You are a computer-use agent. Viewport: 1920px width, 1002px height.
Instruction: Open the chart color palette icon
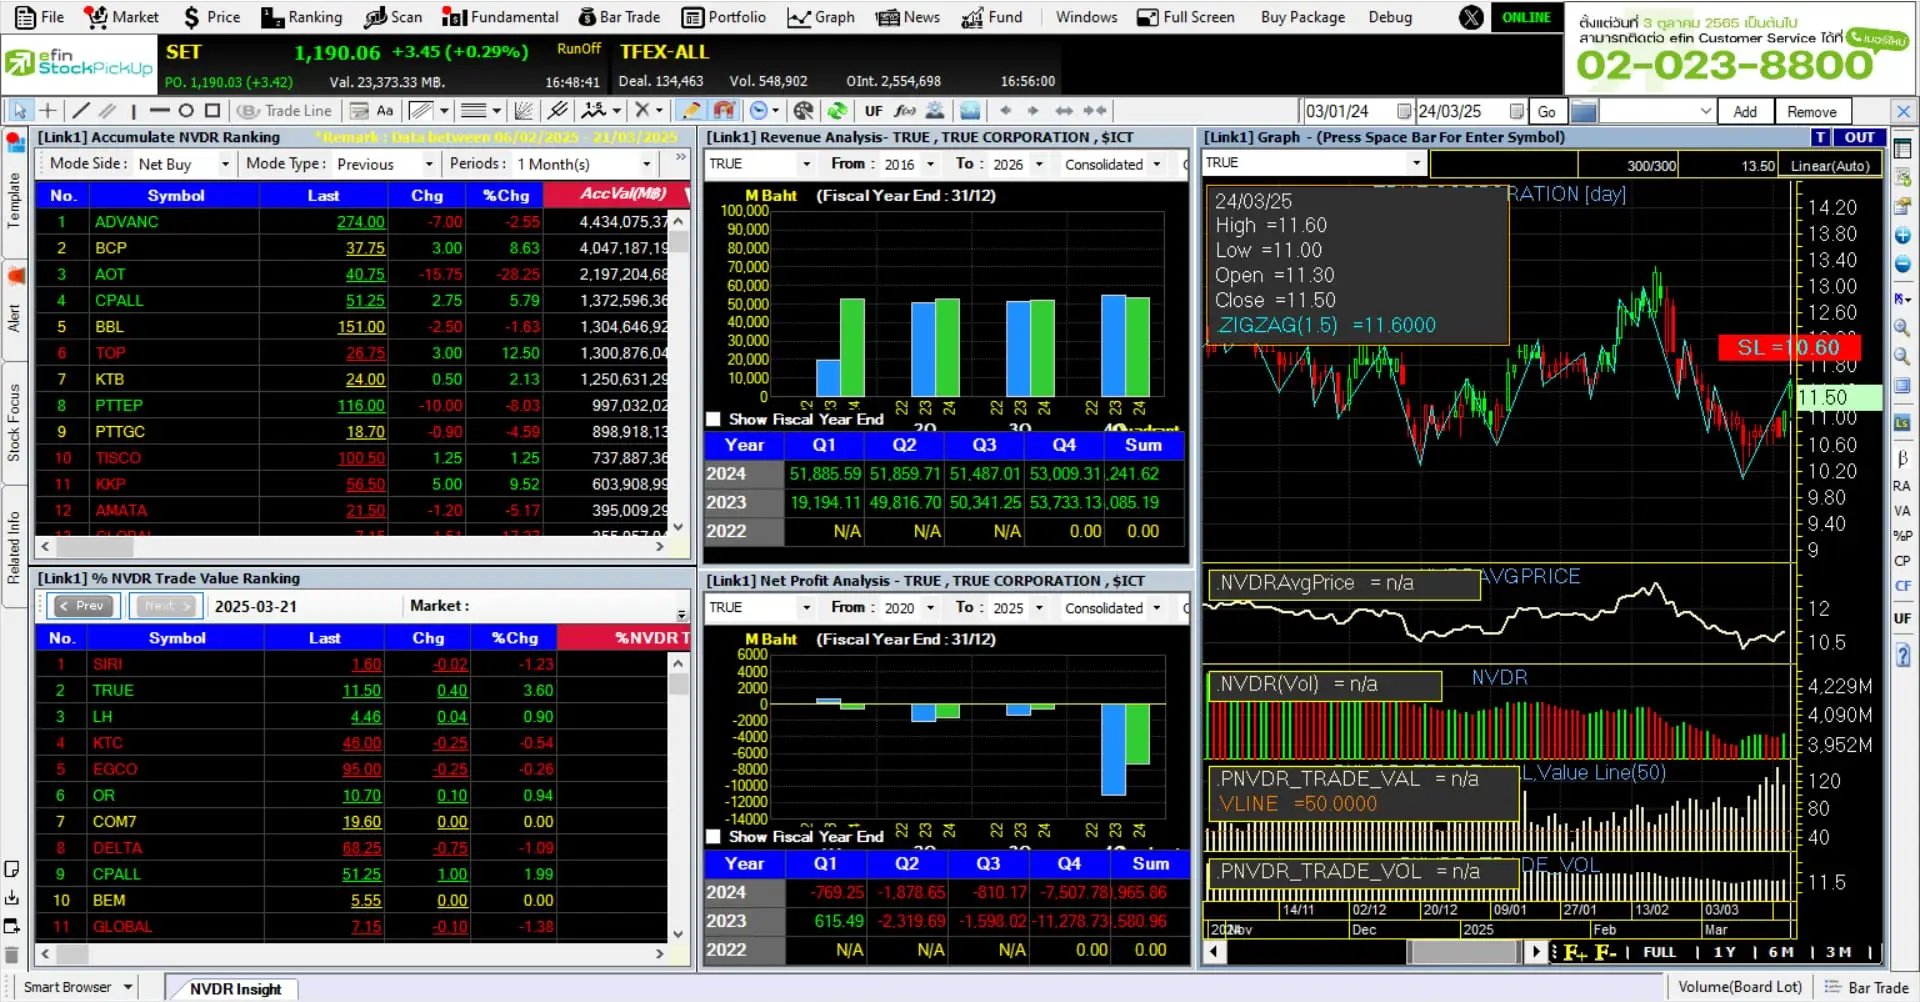coord(803,111)
